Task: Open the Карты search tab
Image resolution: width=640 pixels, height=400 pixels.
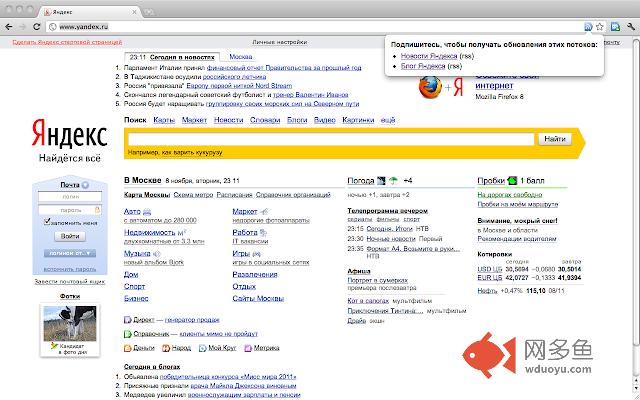Action: coord(164,120)
